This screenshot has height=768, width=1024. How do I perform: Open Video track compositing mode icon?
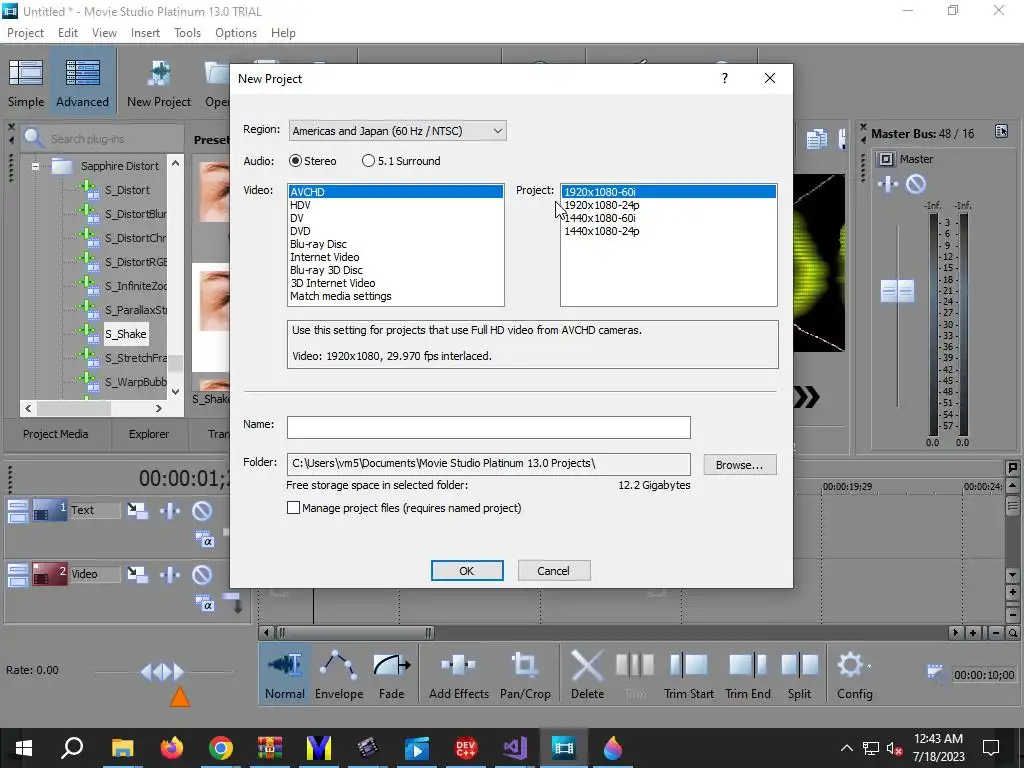pyautogui.click(x=137, y=574)
